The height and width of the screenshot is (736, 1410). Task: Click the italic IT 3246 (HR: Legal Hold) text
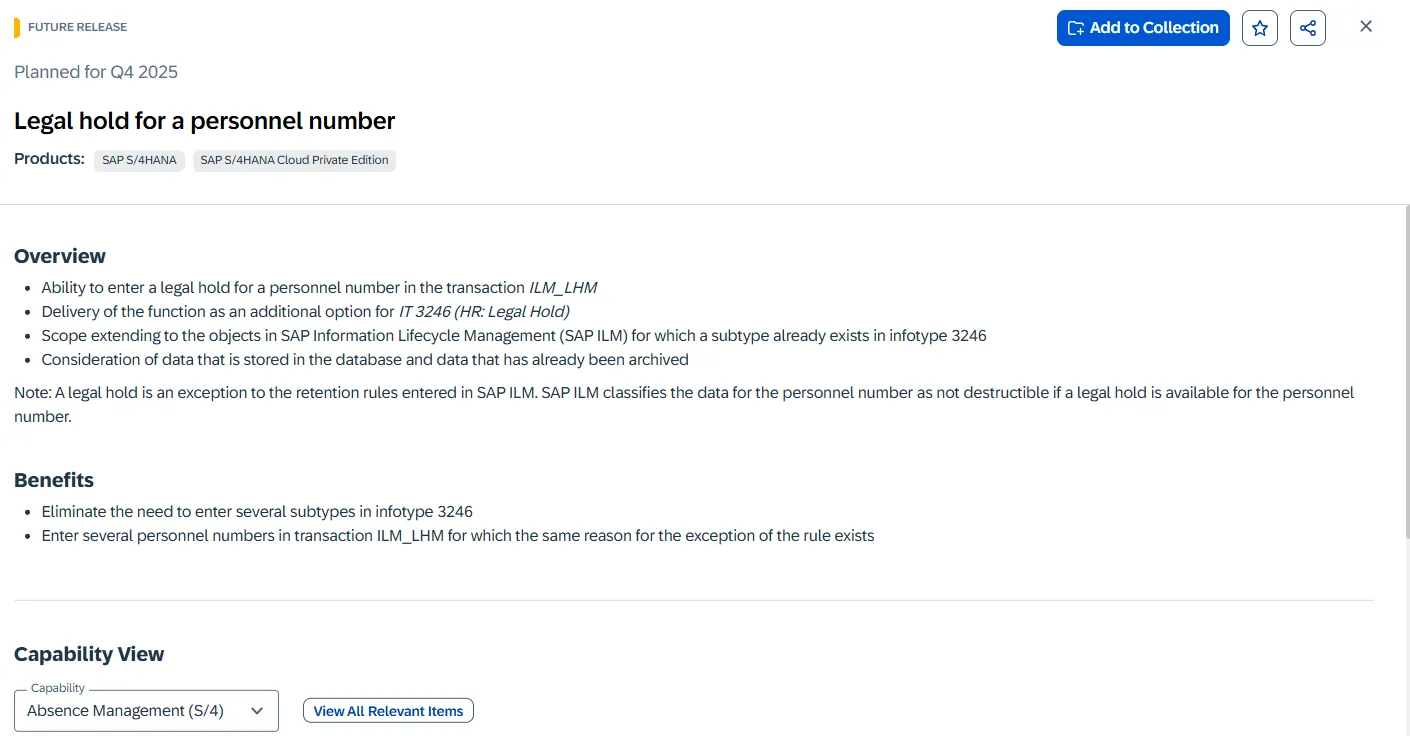[x=484, y=312]
